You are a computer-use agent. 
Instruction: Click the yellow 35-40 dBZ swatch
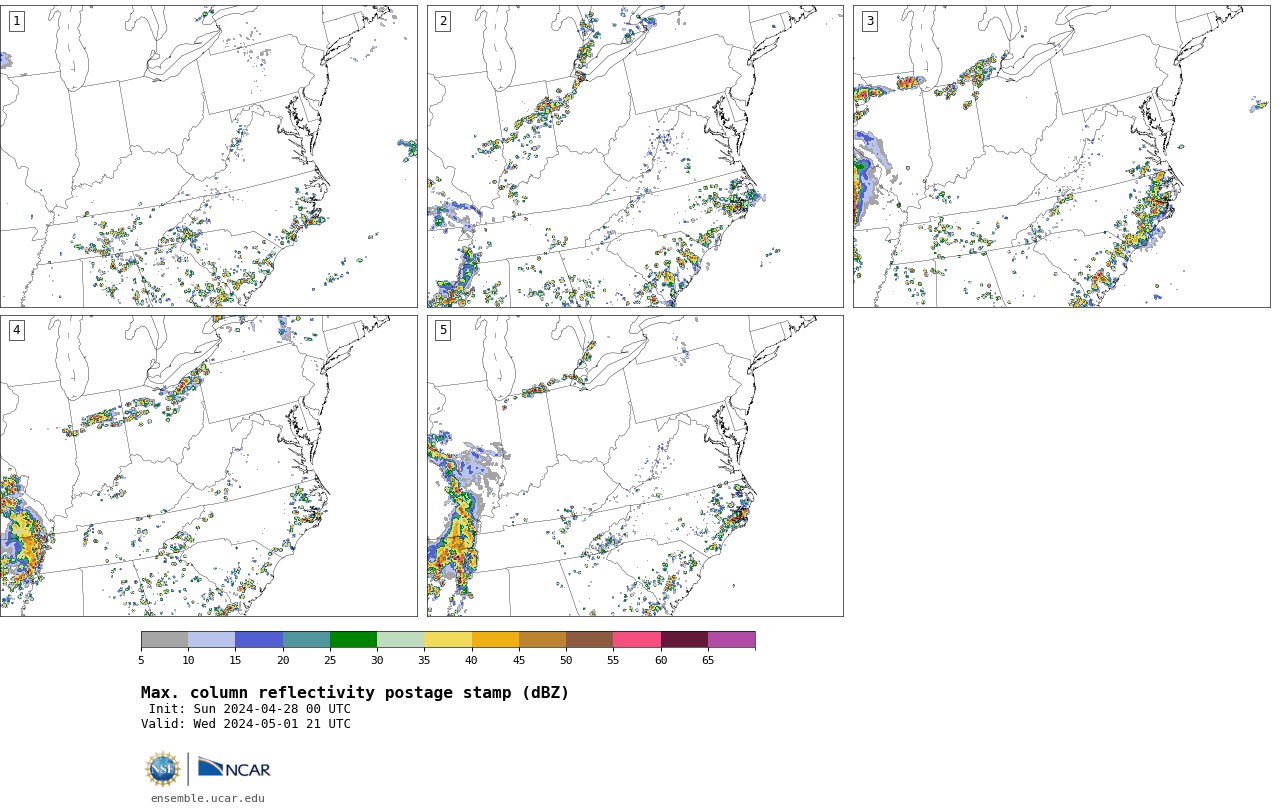[x=448, y=640]
